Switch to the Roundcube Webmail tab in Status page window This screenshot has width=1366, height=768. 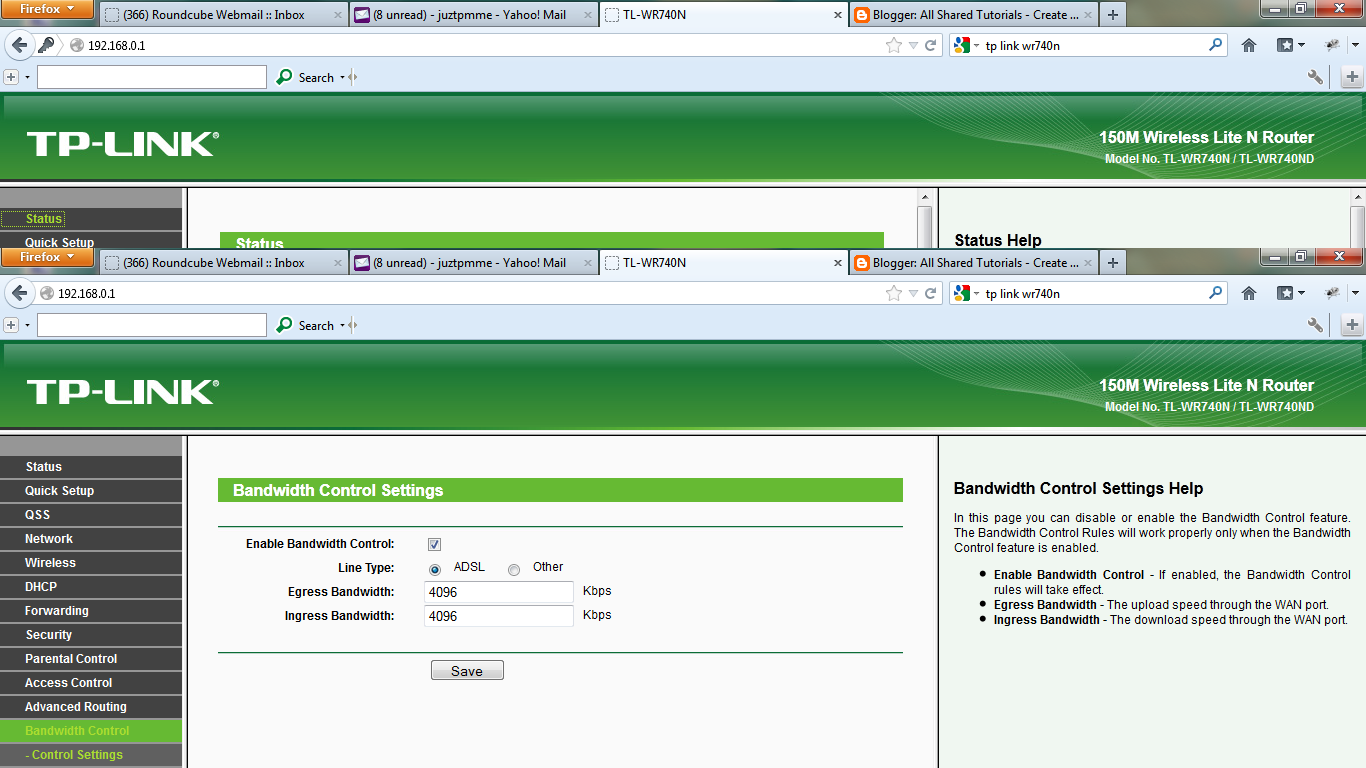point(224,15)
